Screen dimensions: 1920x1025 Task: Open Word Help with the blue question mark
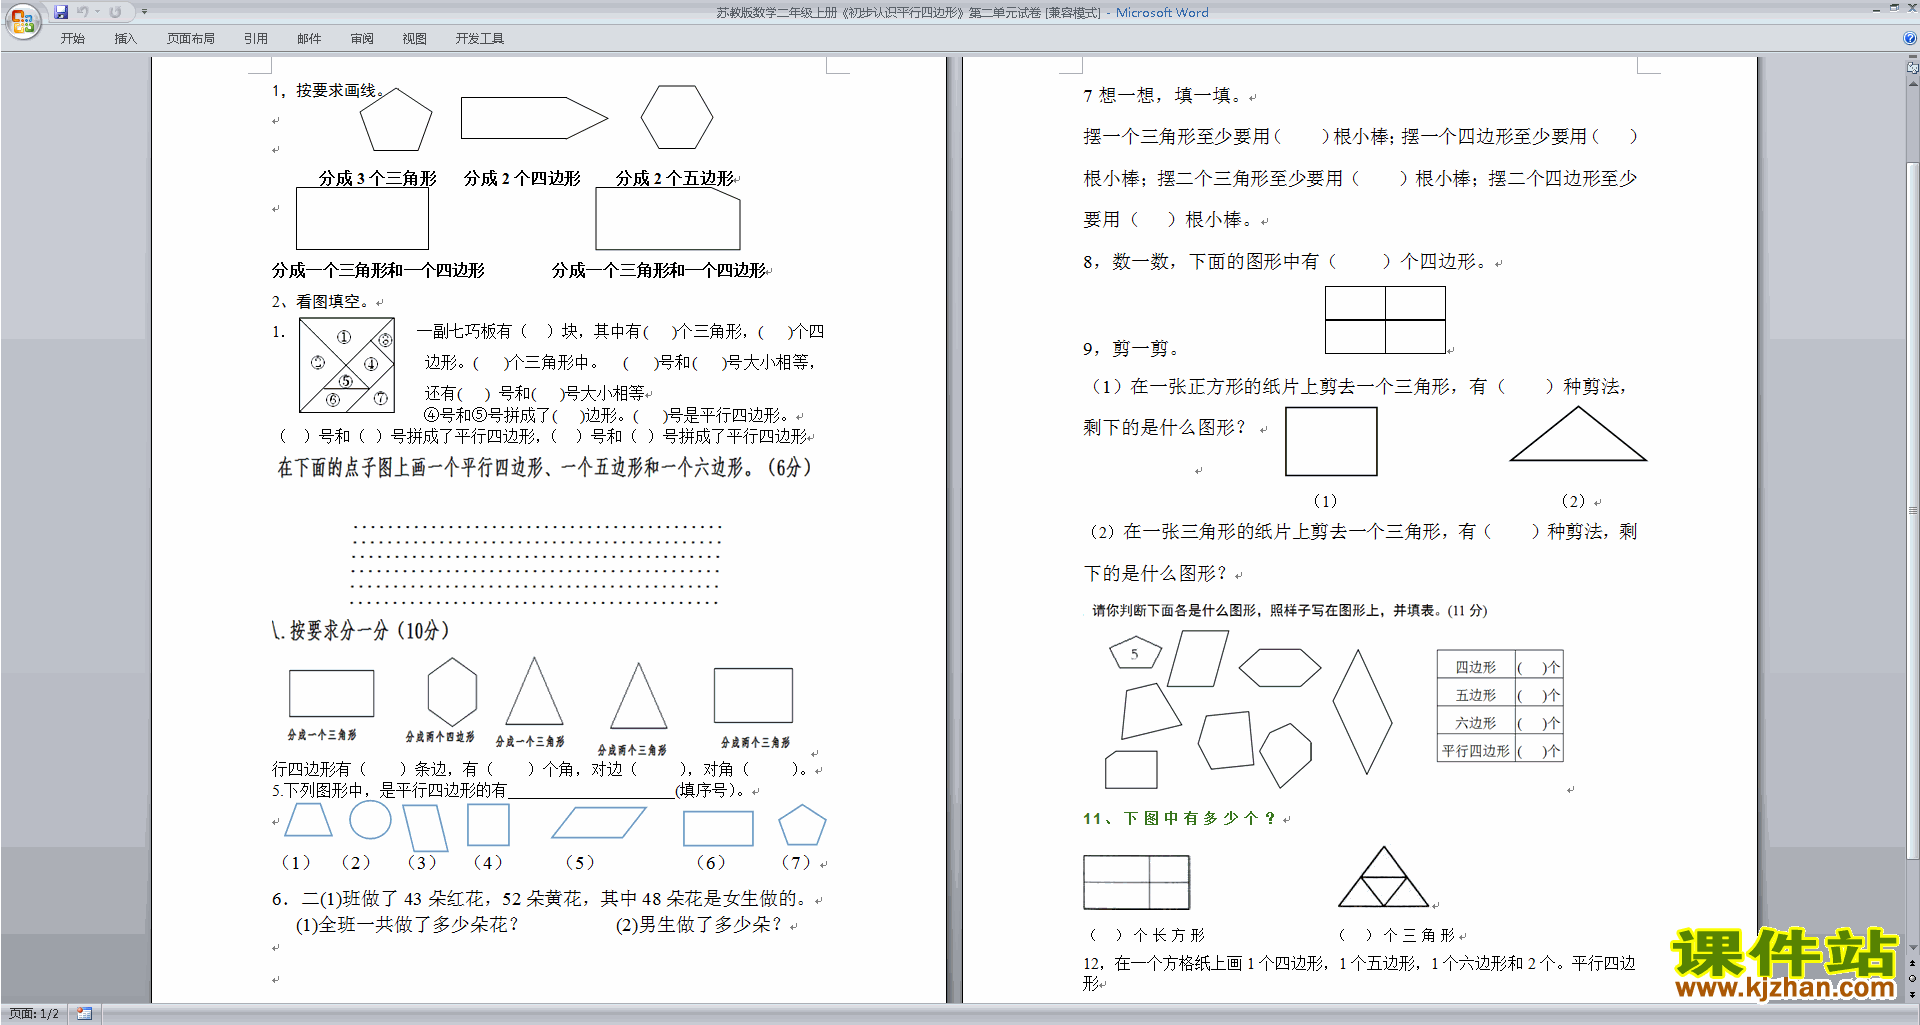[1909, 38]
